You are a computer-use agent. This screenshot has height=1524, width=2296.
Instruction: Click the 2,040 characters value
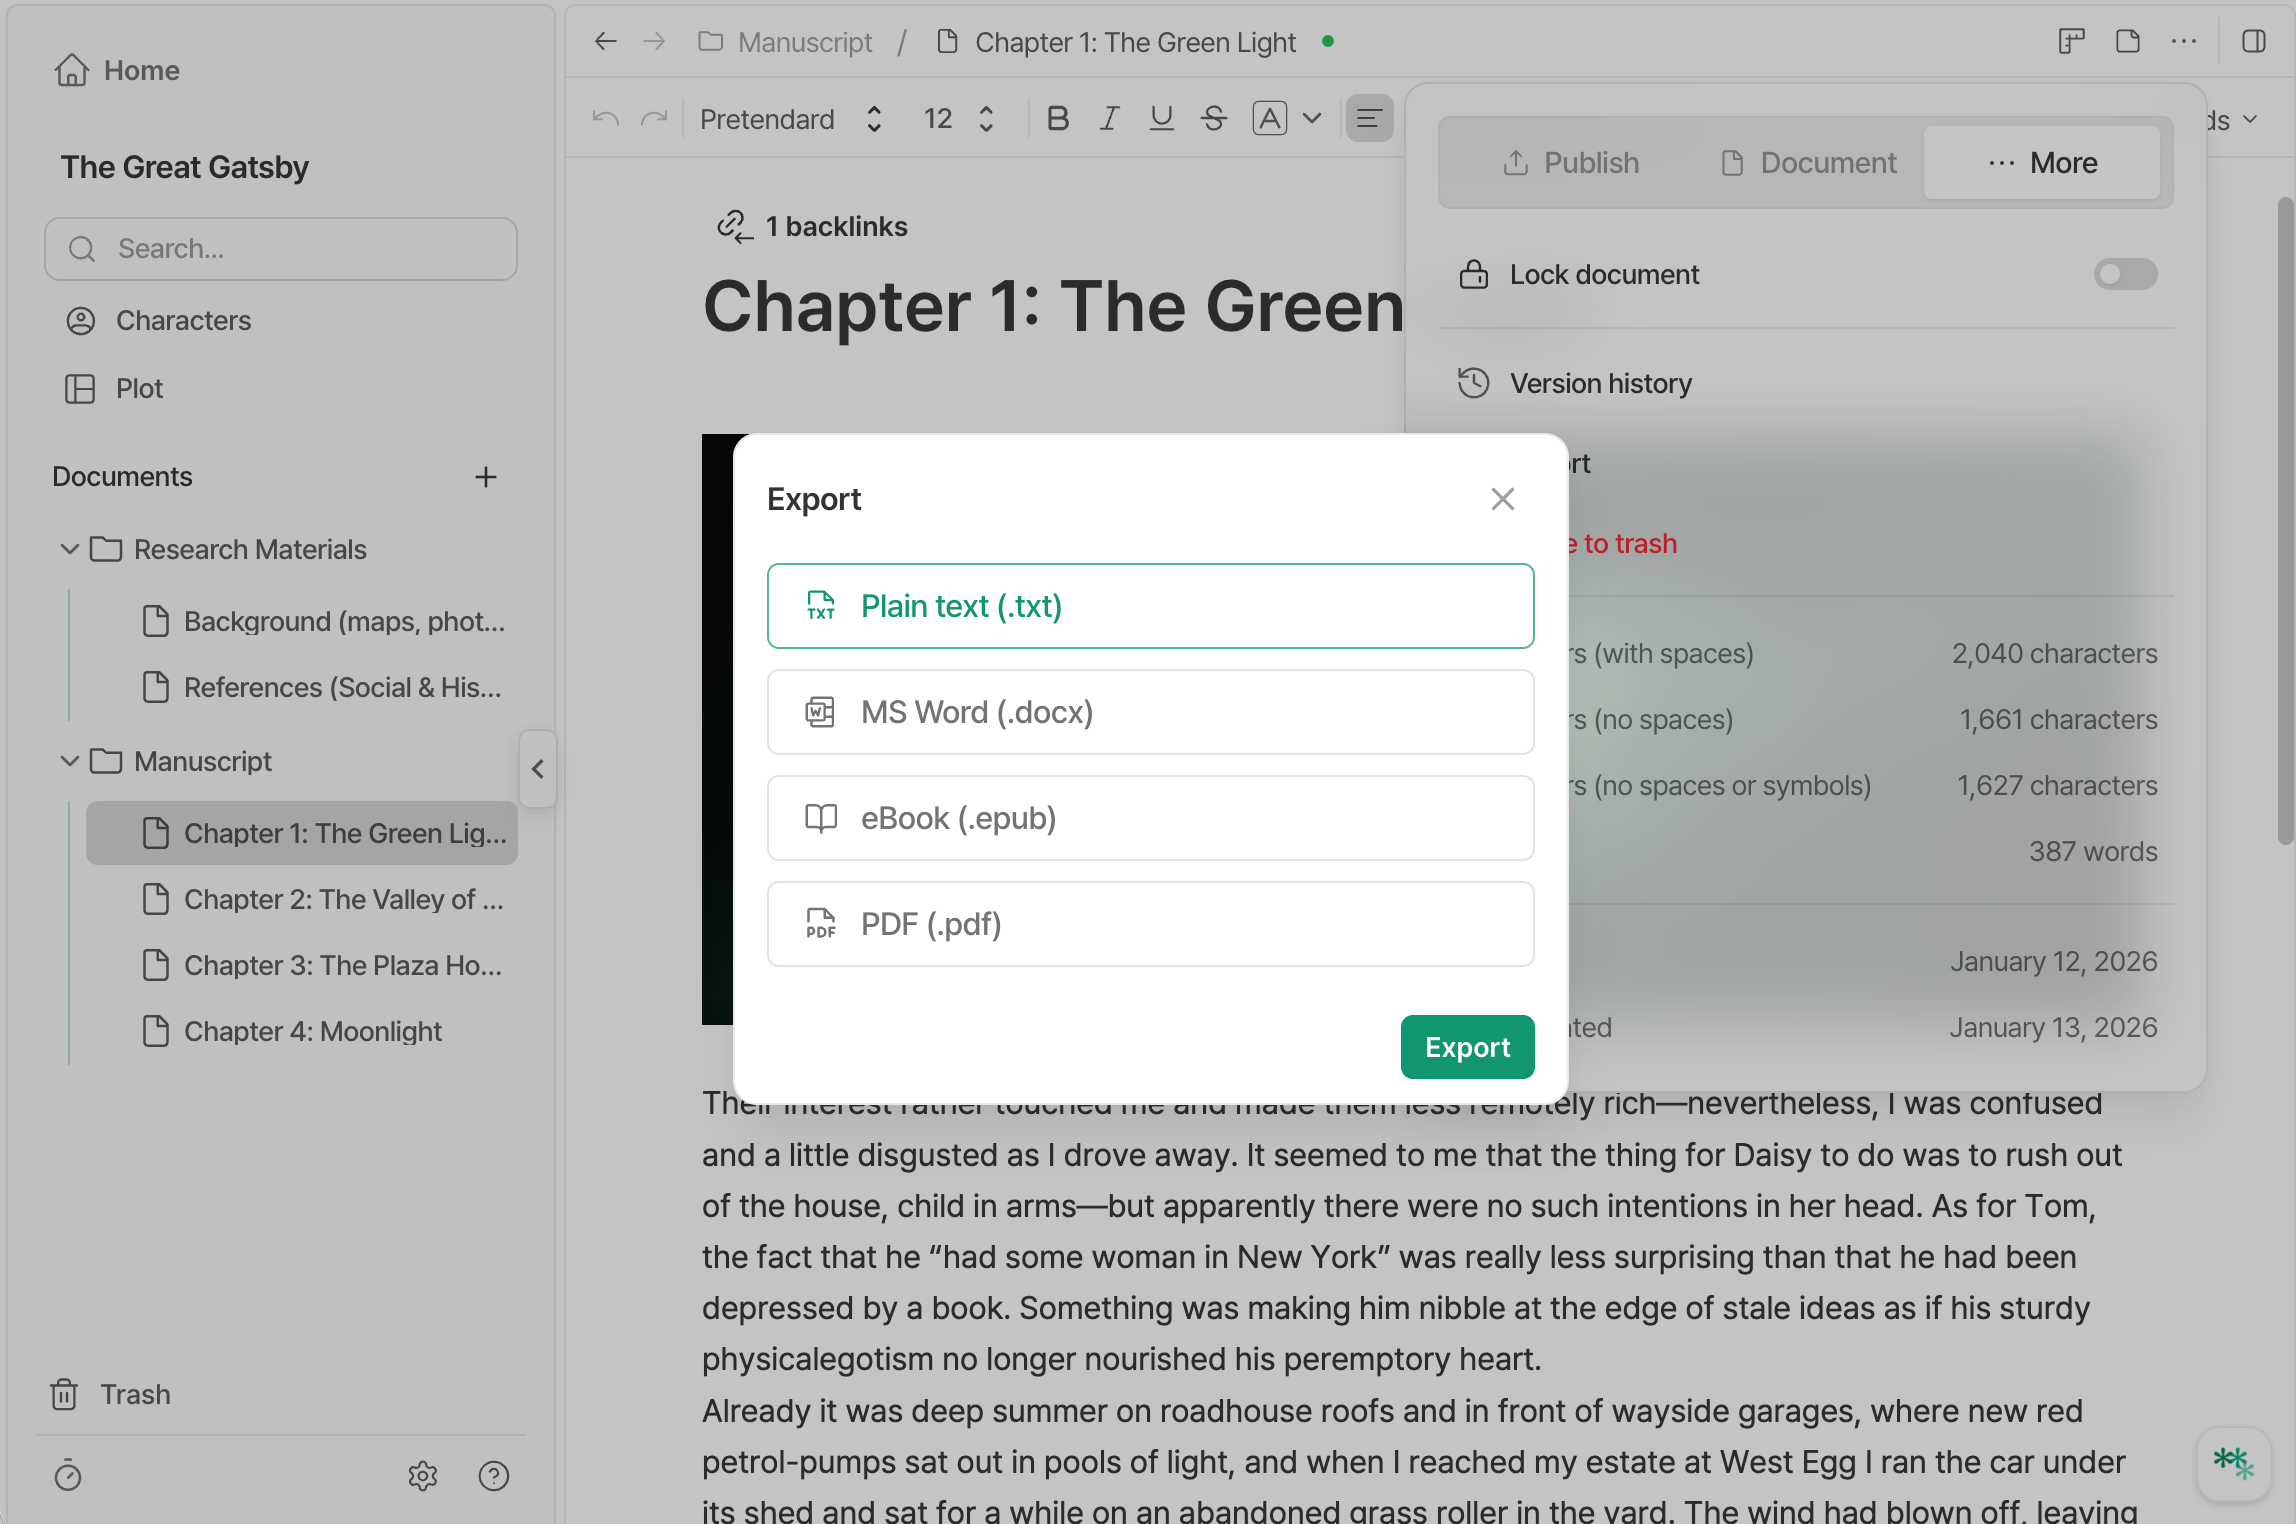(2054, 653)
